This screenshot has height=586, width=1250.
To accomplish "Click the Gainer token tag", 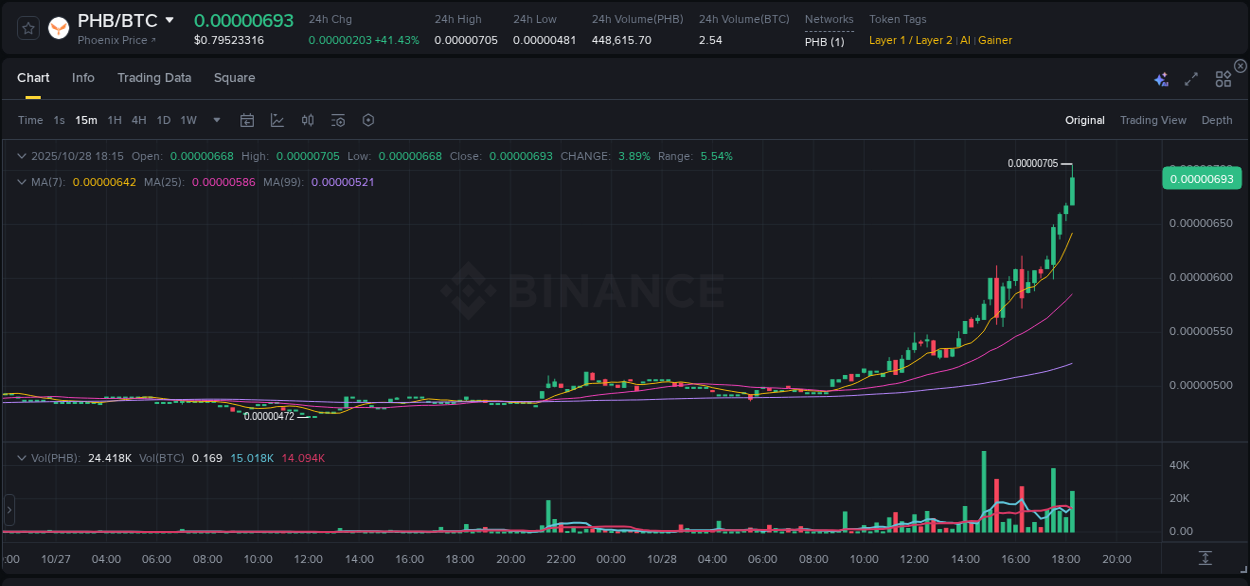I will pyautogui.click(x=995, y=40).
